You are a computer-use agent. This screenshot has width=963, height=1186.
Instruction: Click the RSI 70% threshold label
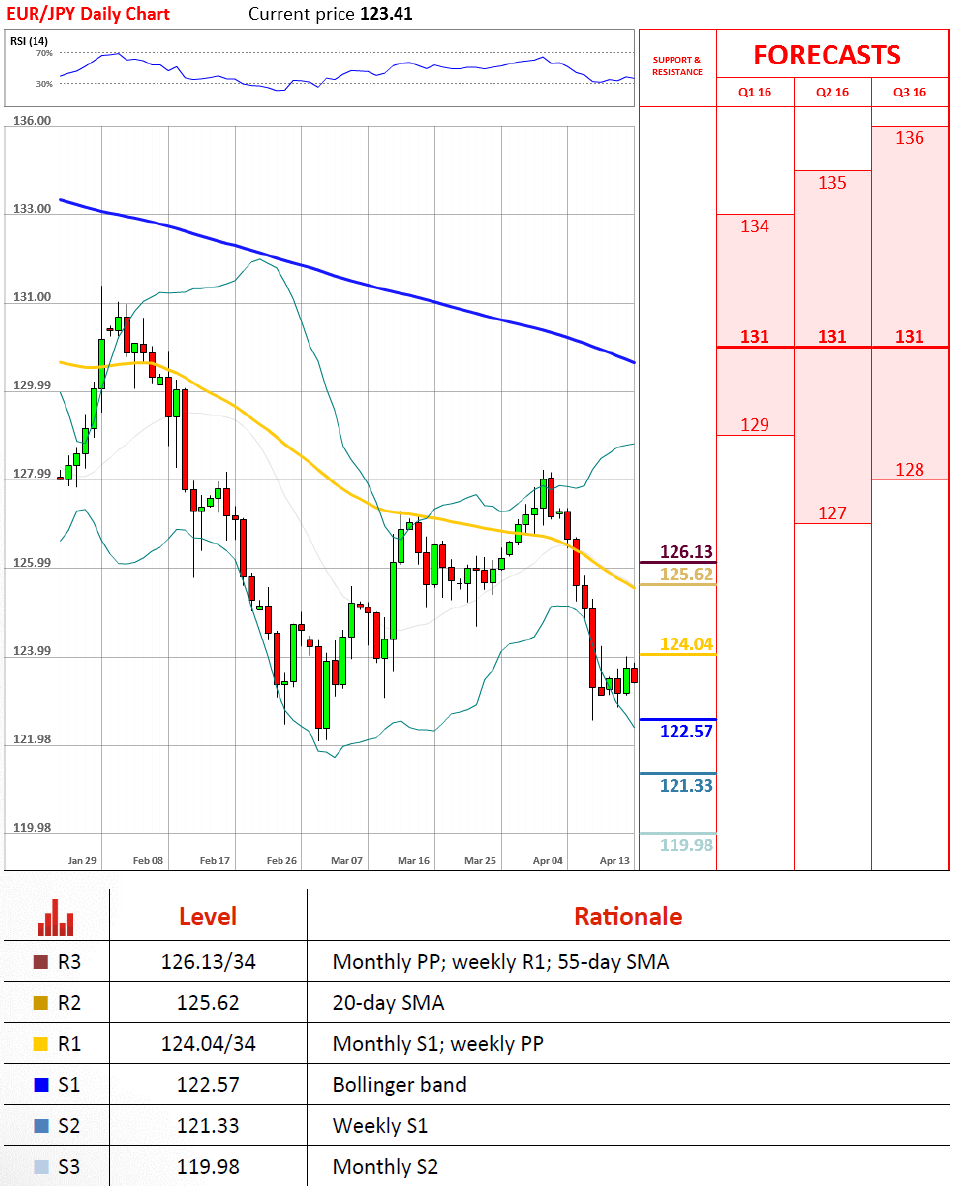(x=44, y=53)
